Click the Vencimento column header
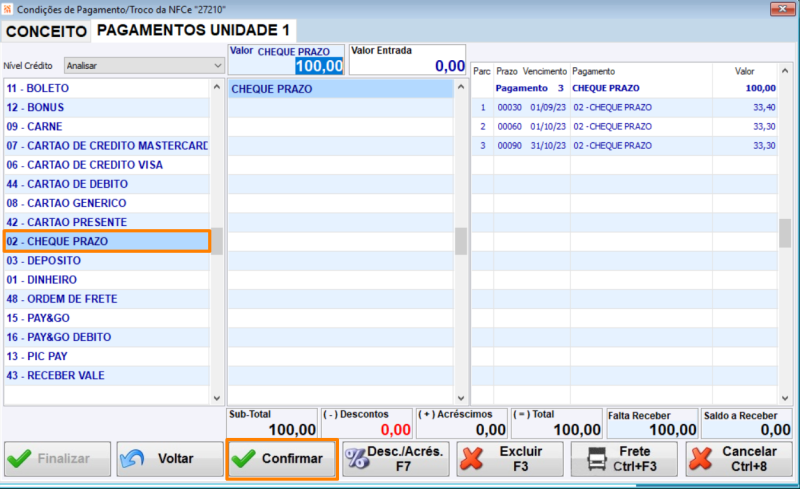The image size is (800, 489). coord(544,71)
